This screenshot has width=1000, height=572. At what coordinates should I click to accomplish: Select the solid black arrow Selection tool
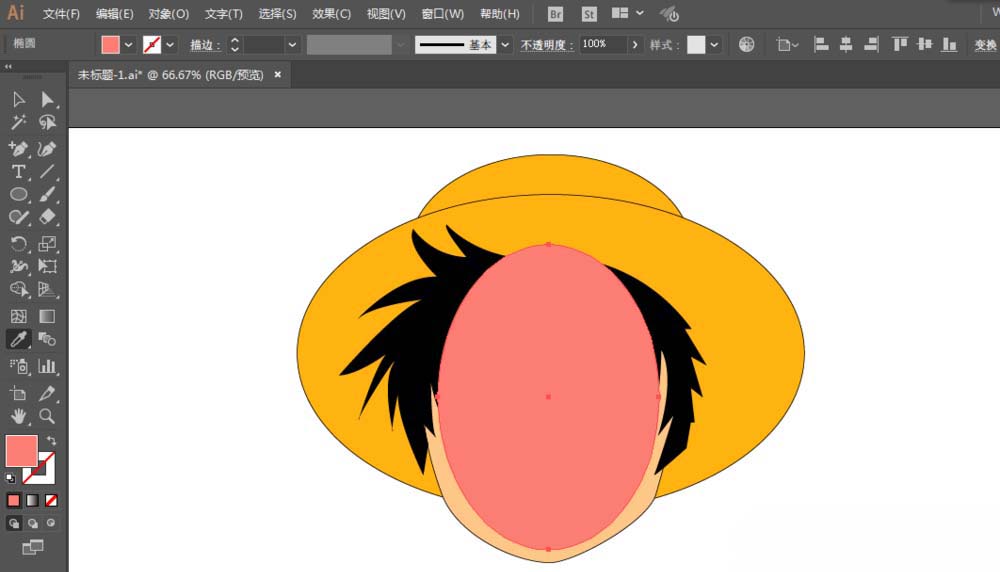tap(18, 99)
